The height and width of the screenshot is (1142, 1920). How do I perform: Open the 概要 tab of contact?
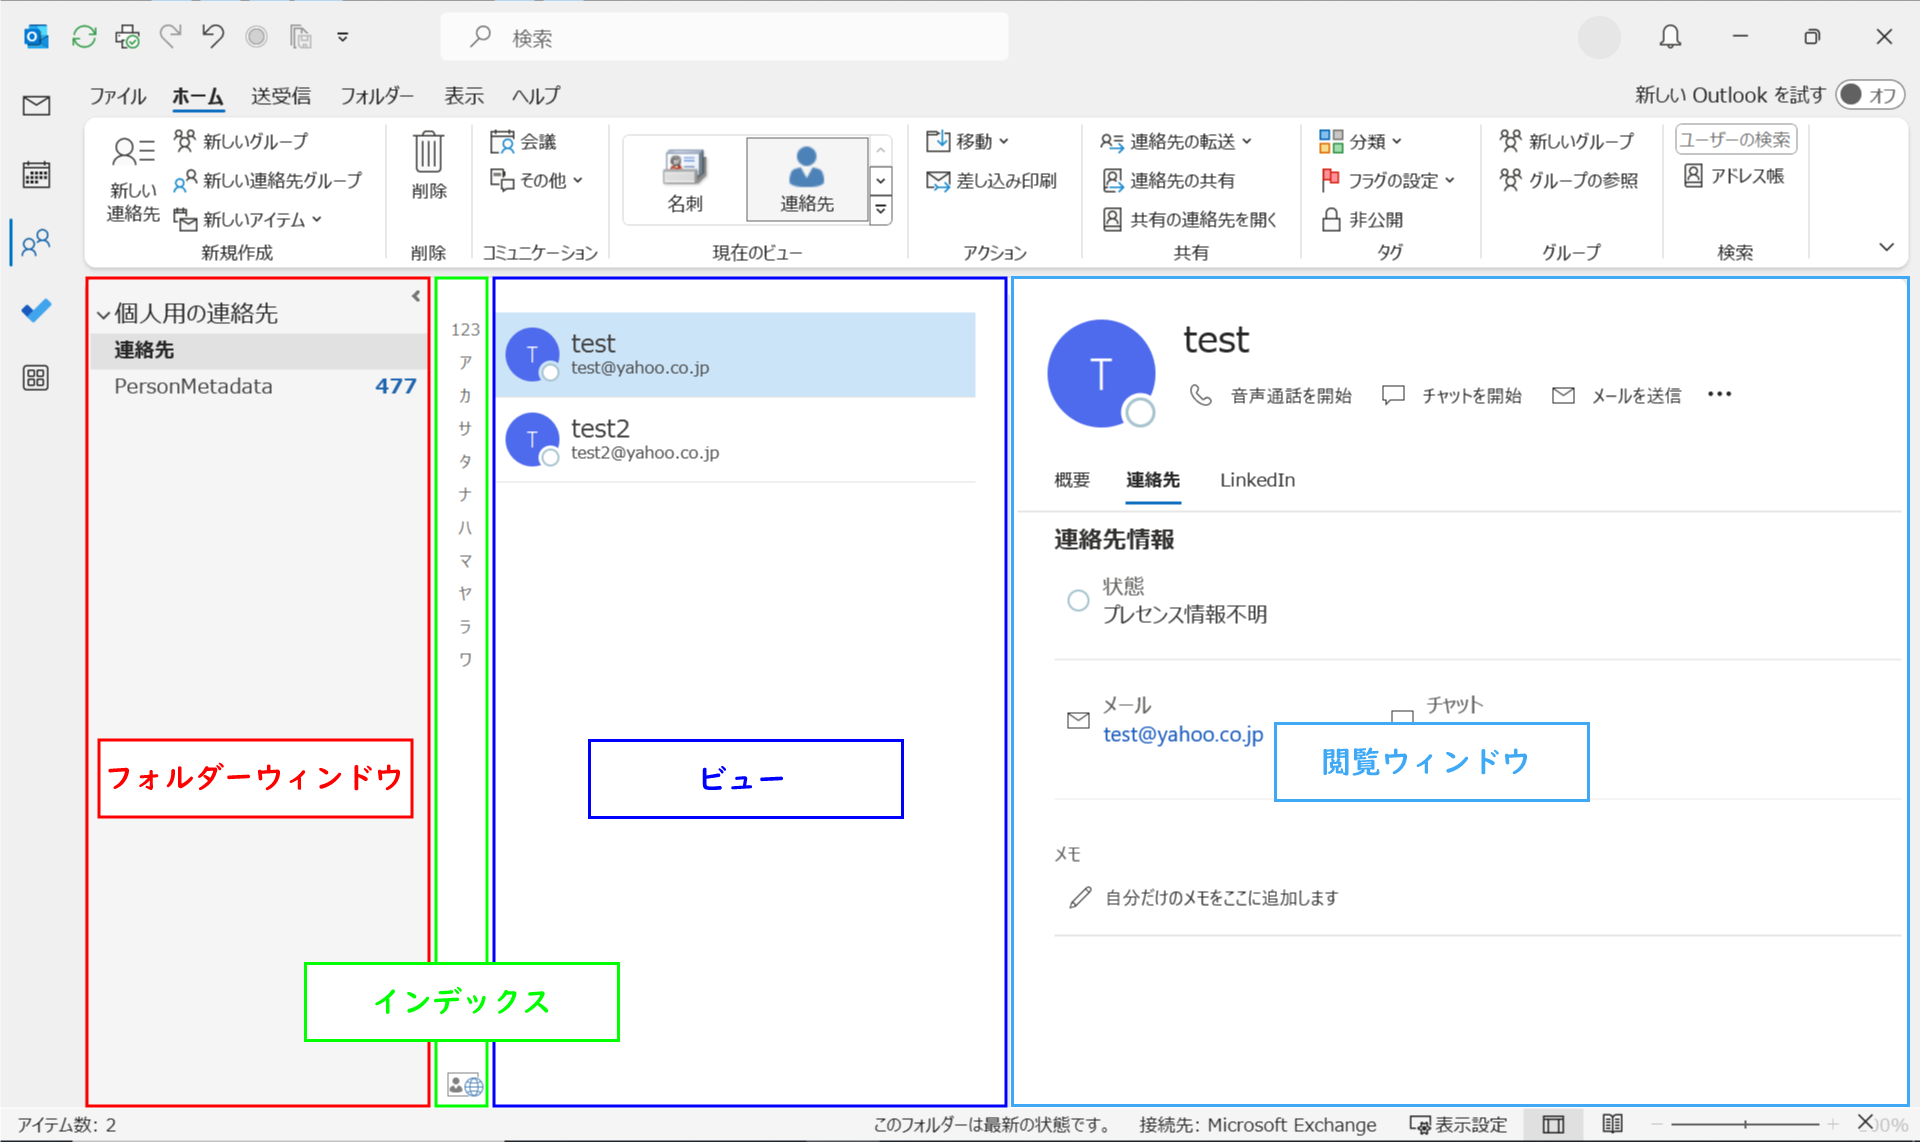coord(1072,480)
